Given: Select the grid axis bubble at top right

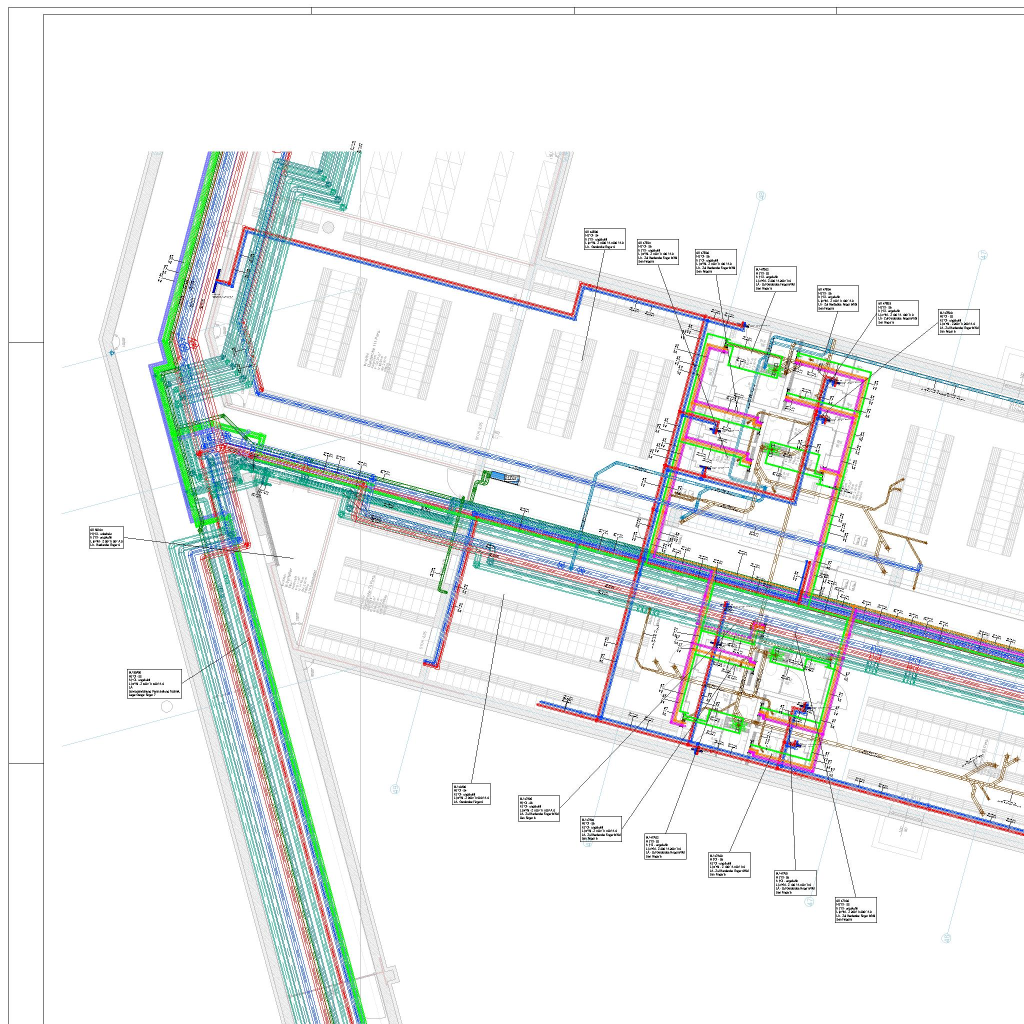Looking at the screenshot, I should point(983,256).
